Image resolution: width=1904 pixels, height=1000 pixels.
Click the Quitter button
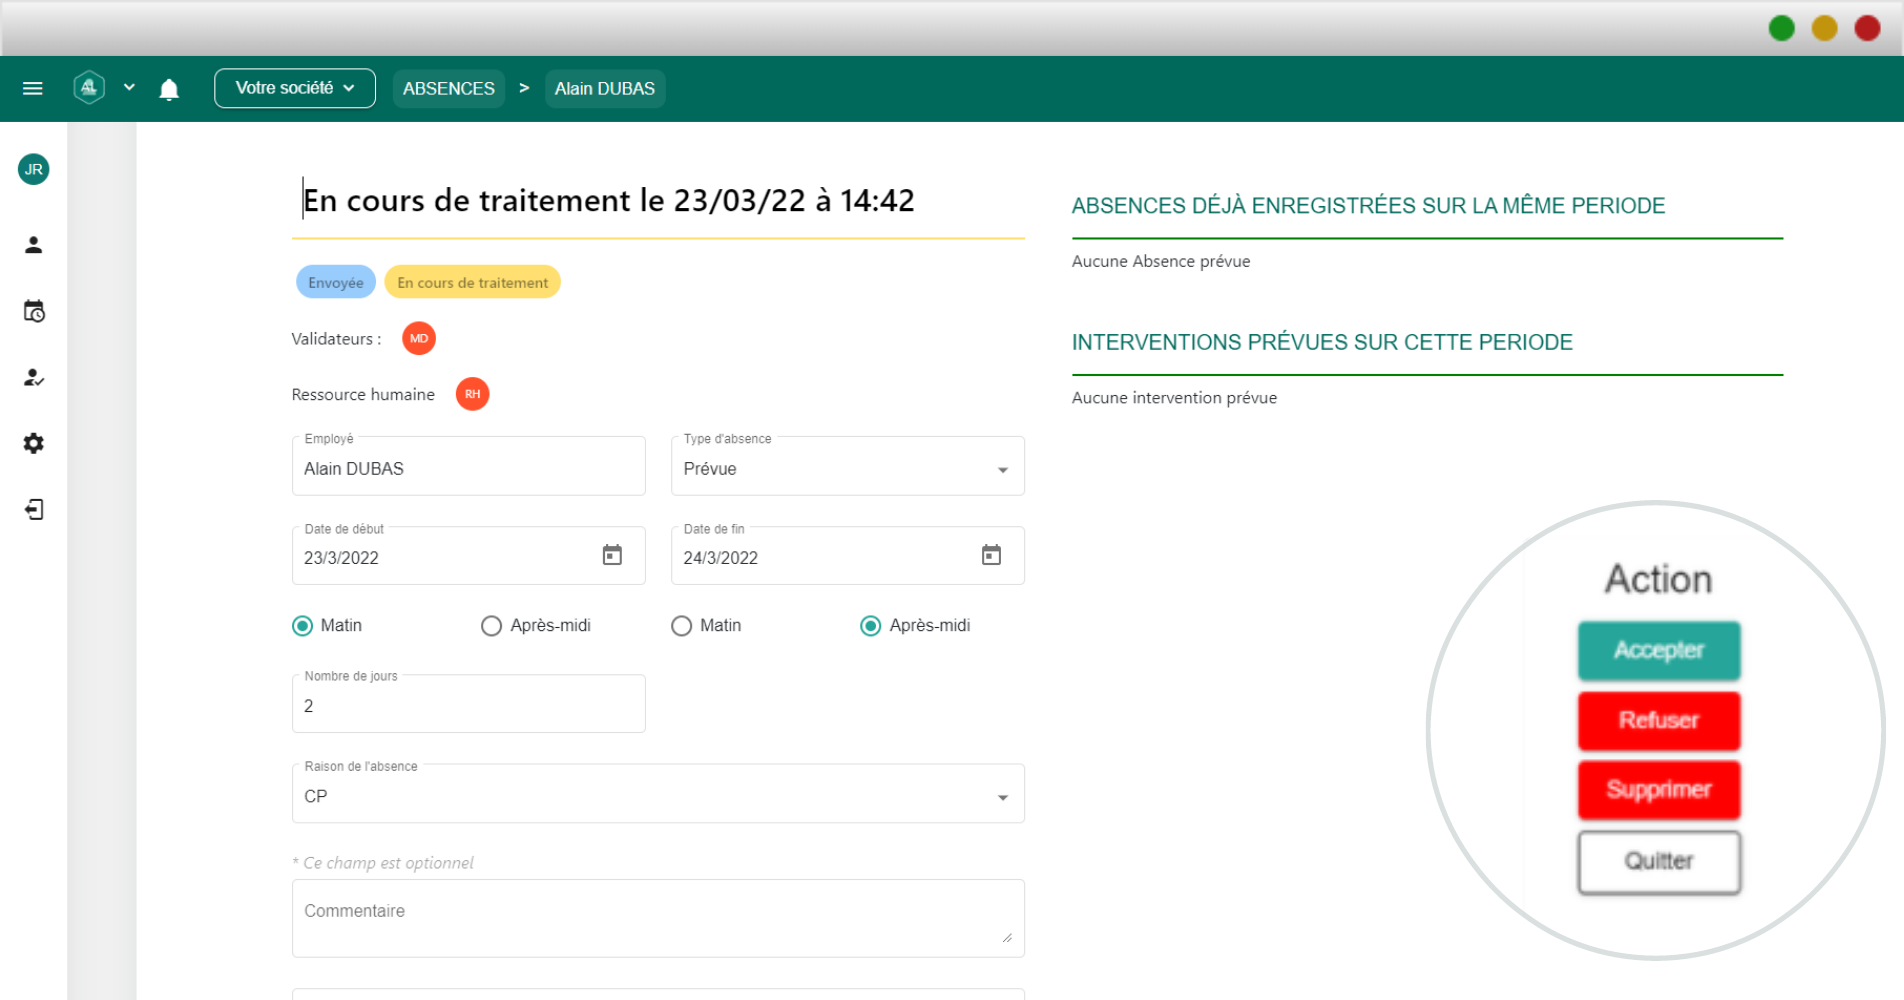coord(1659,862)
